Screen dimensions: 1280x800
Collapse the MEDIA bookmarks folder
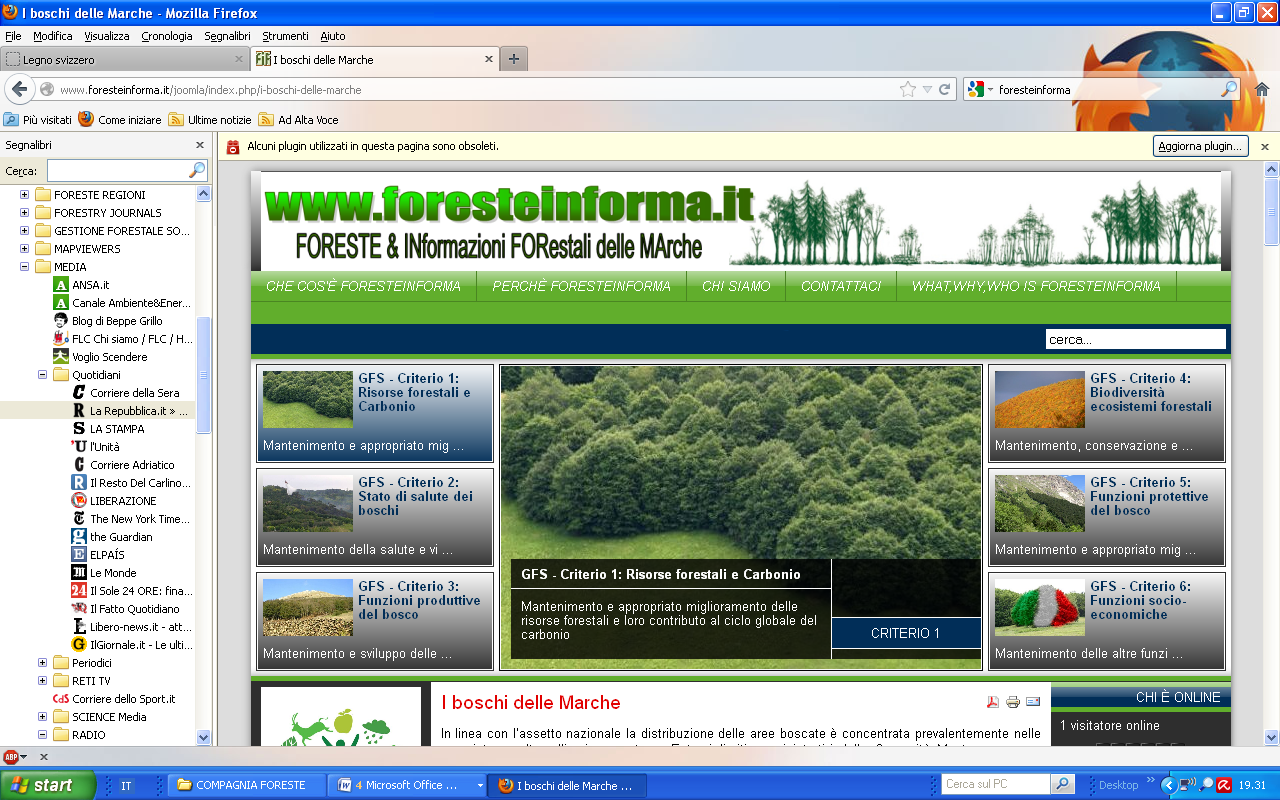tap(25, 267)
